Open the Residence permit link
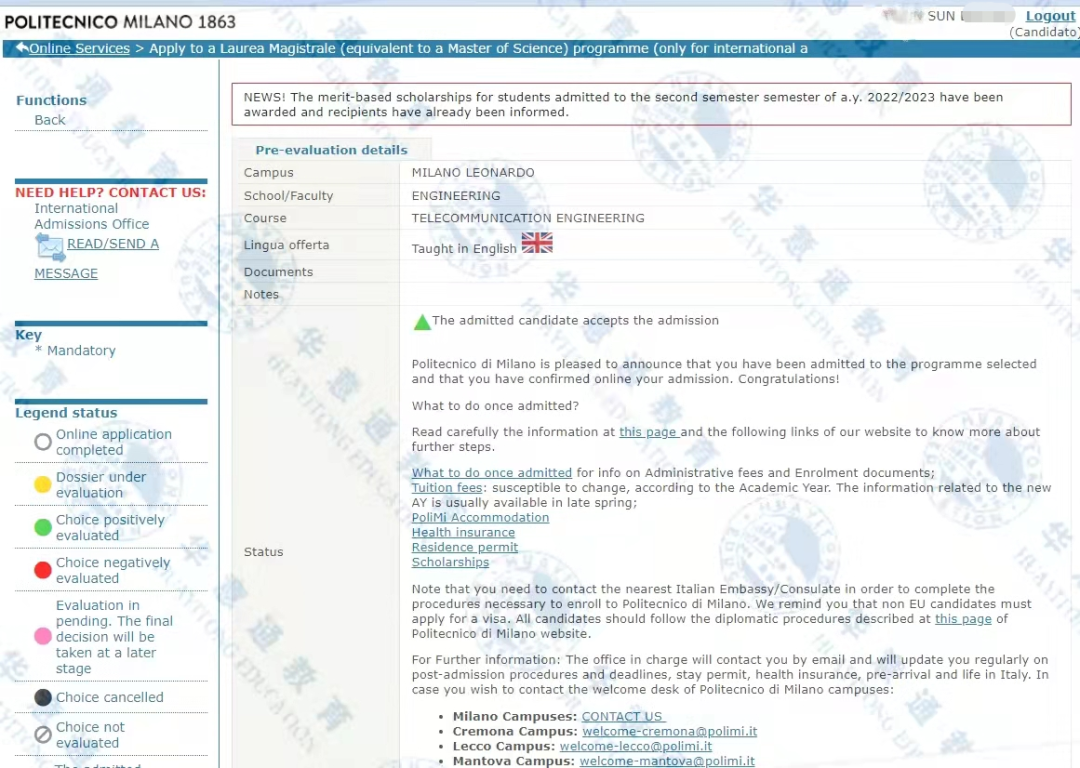 pyautogui.click(x=465, y=547)
